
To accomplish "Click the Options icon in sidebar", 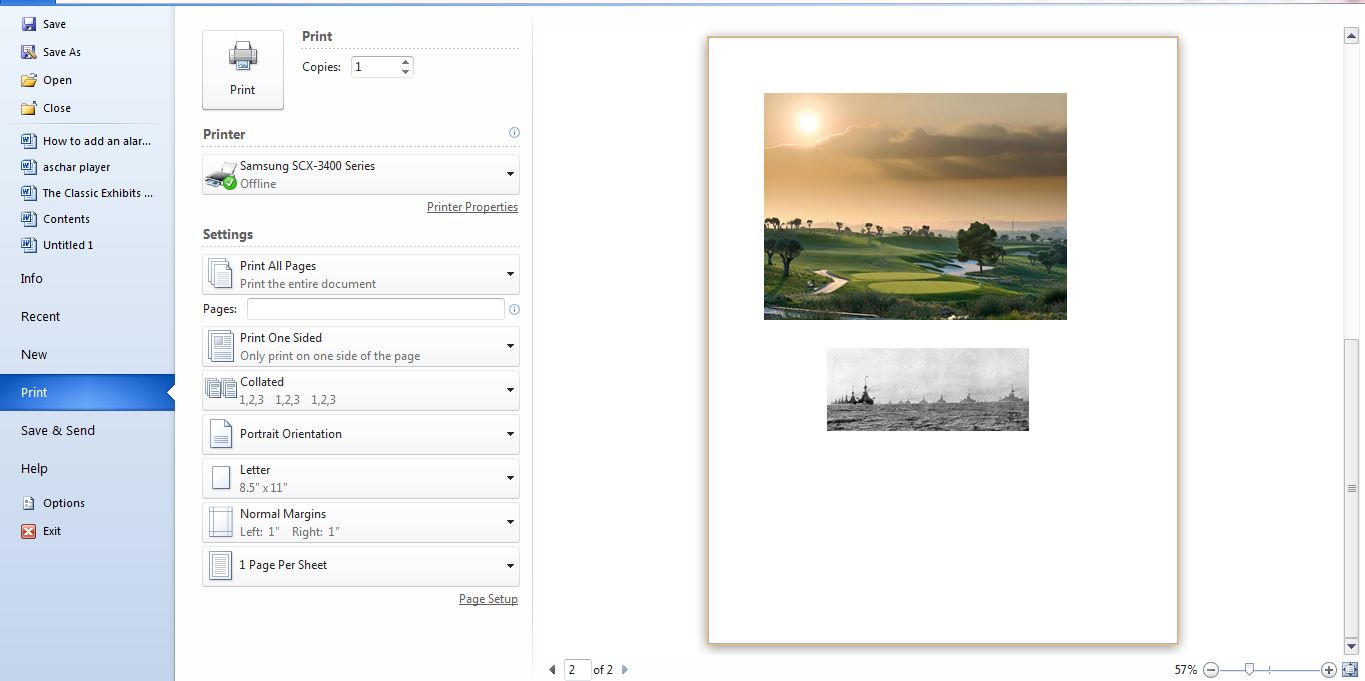I will tap(28, 503).
